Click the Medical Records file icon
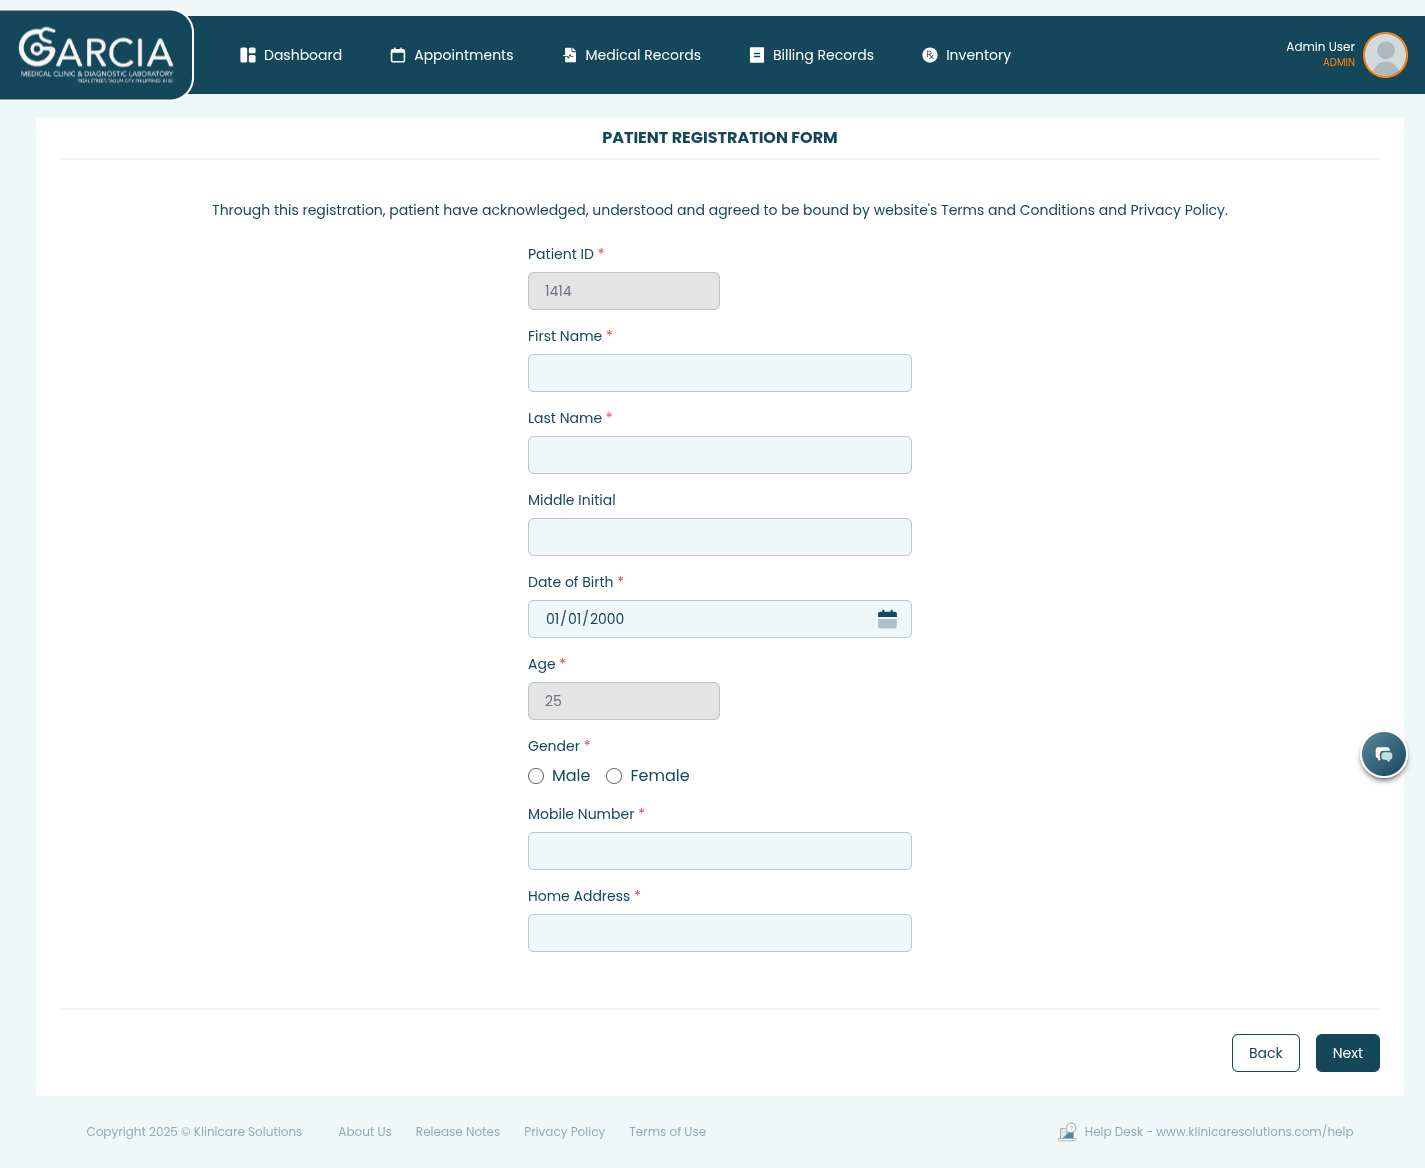This screenshot has height=1168, width=1425. (570, 55)
